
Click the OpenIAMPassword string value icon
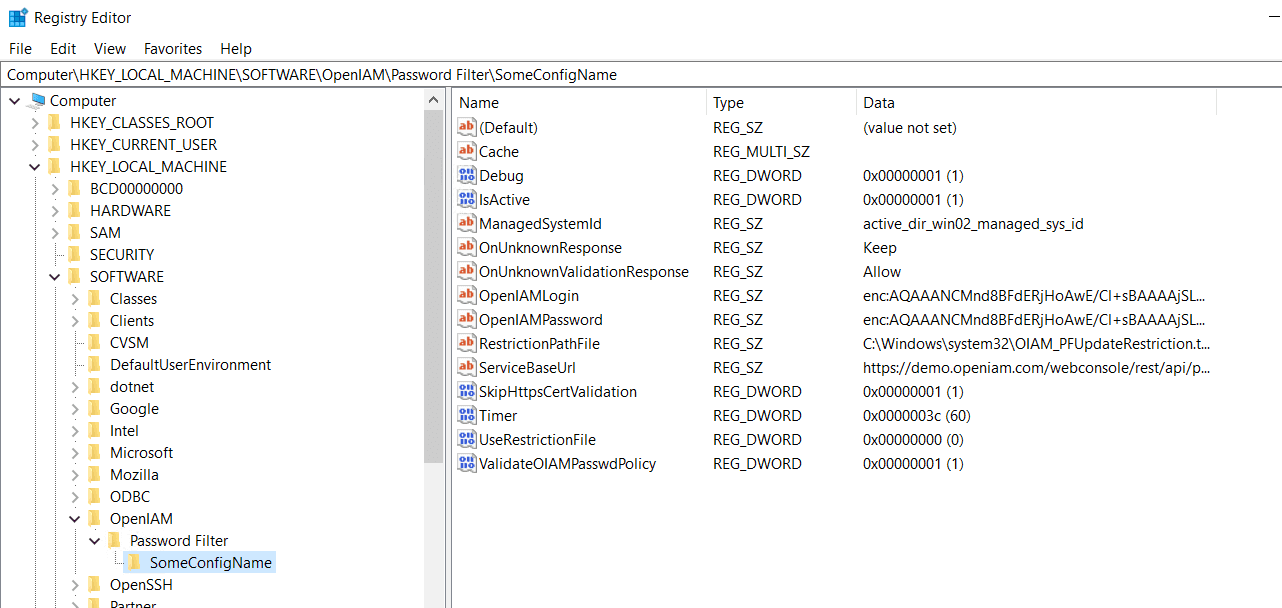(467, 320)
